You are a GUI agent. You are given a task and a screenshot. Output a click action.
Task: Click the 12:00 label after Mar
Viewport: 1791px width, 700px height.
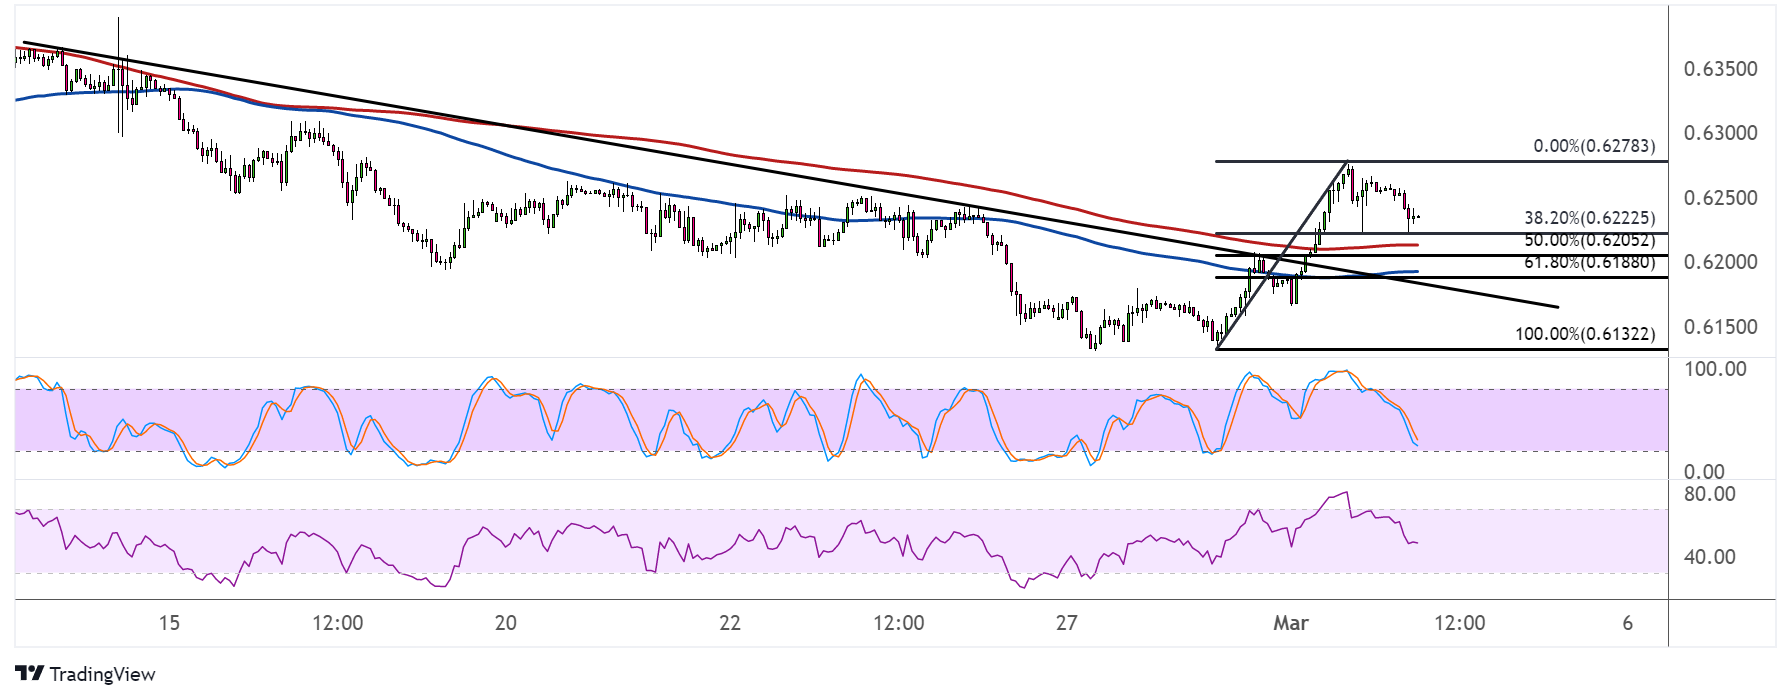click(1460, 623)
